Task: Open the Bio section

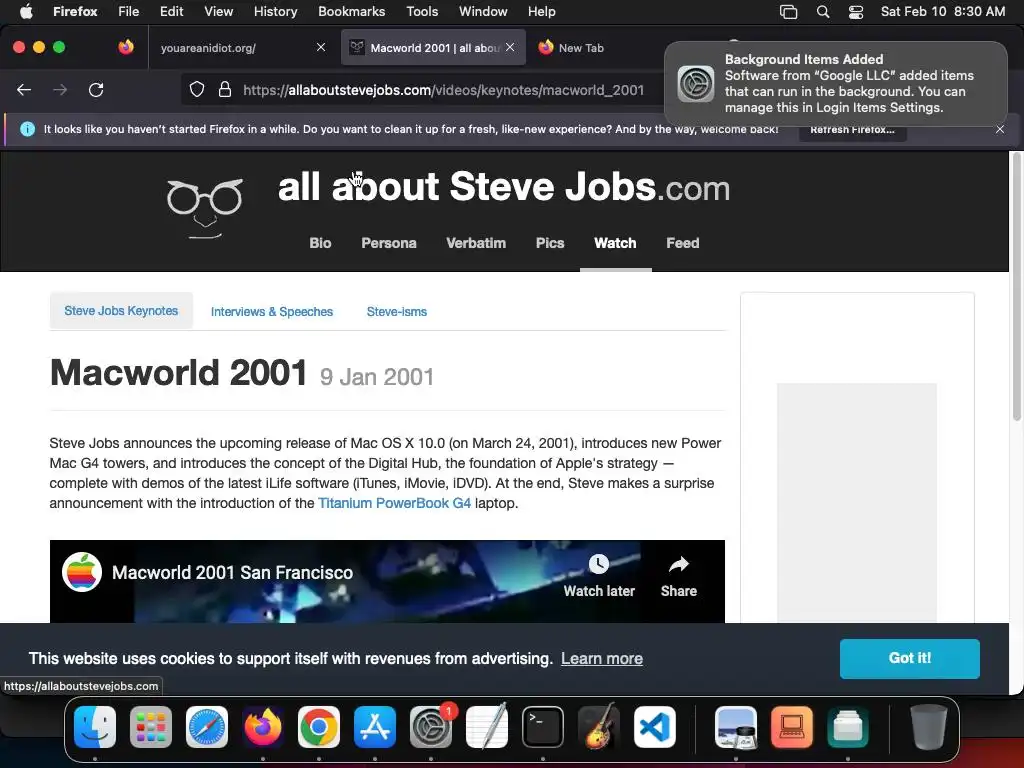Action: point(320,243)
